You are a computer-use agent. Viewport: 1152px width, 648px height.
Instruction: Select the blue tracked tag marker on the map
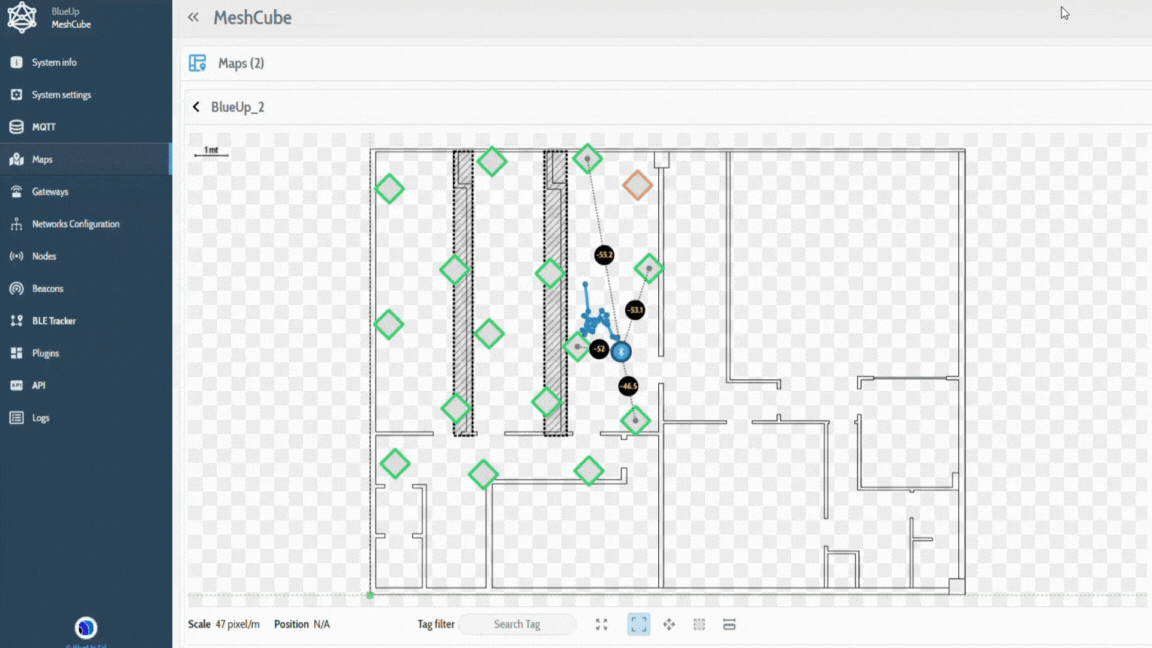[622, 351]
